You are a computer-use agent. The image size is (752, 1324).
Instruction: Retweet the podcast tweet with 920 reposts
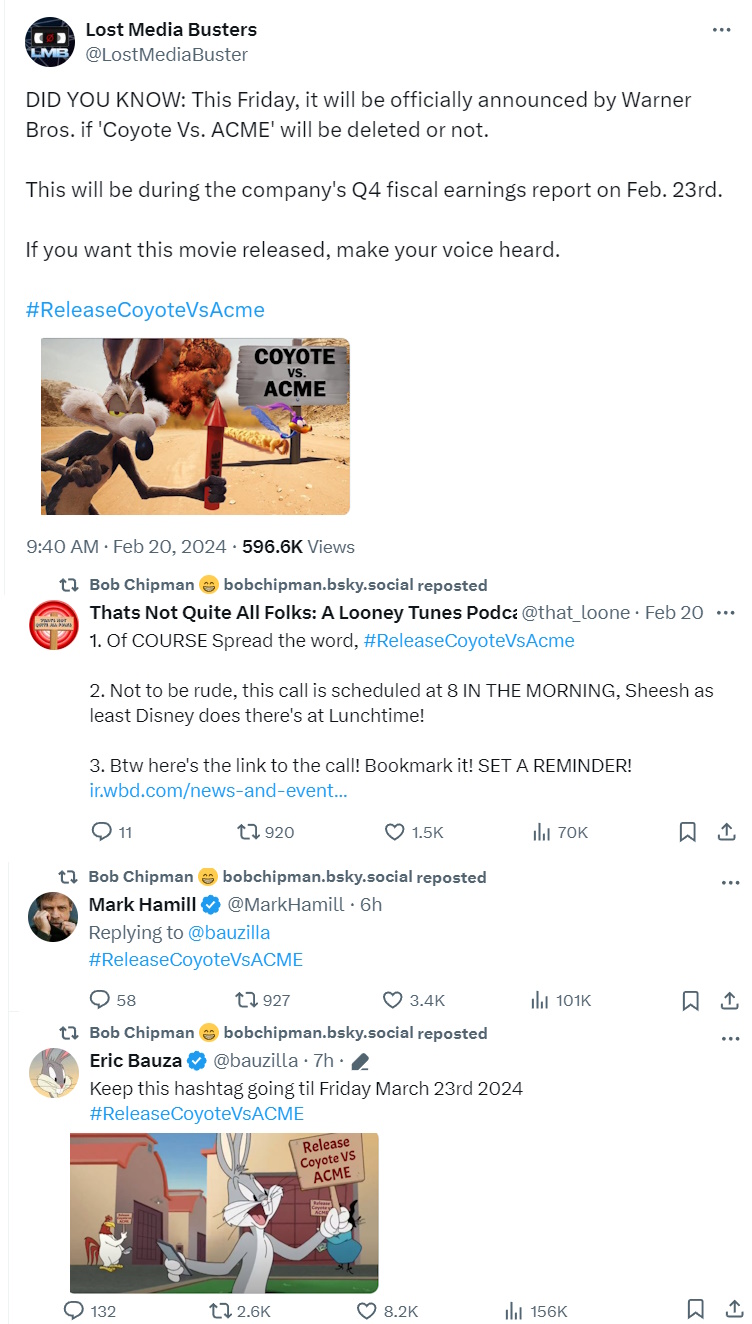[265, 832]
